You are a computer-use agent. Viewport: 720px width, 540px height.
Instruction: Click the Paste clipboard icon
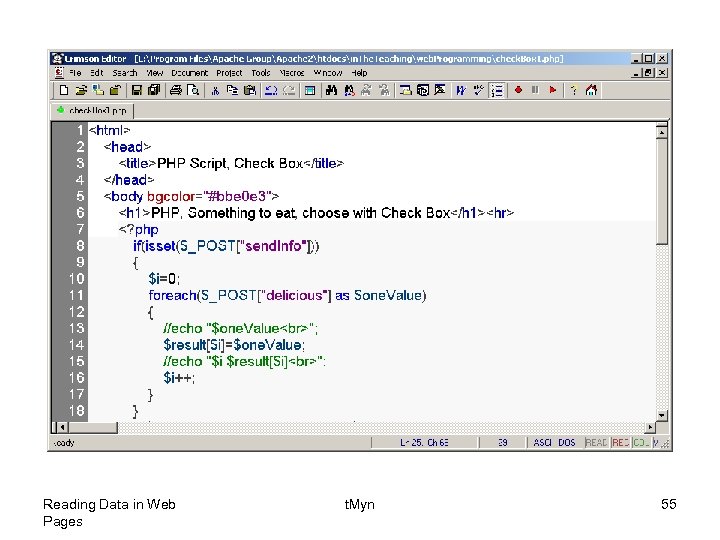coord(250,90)
